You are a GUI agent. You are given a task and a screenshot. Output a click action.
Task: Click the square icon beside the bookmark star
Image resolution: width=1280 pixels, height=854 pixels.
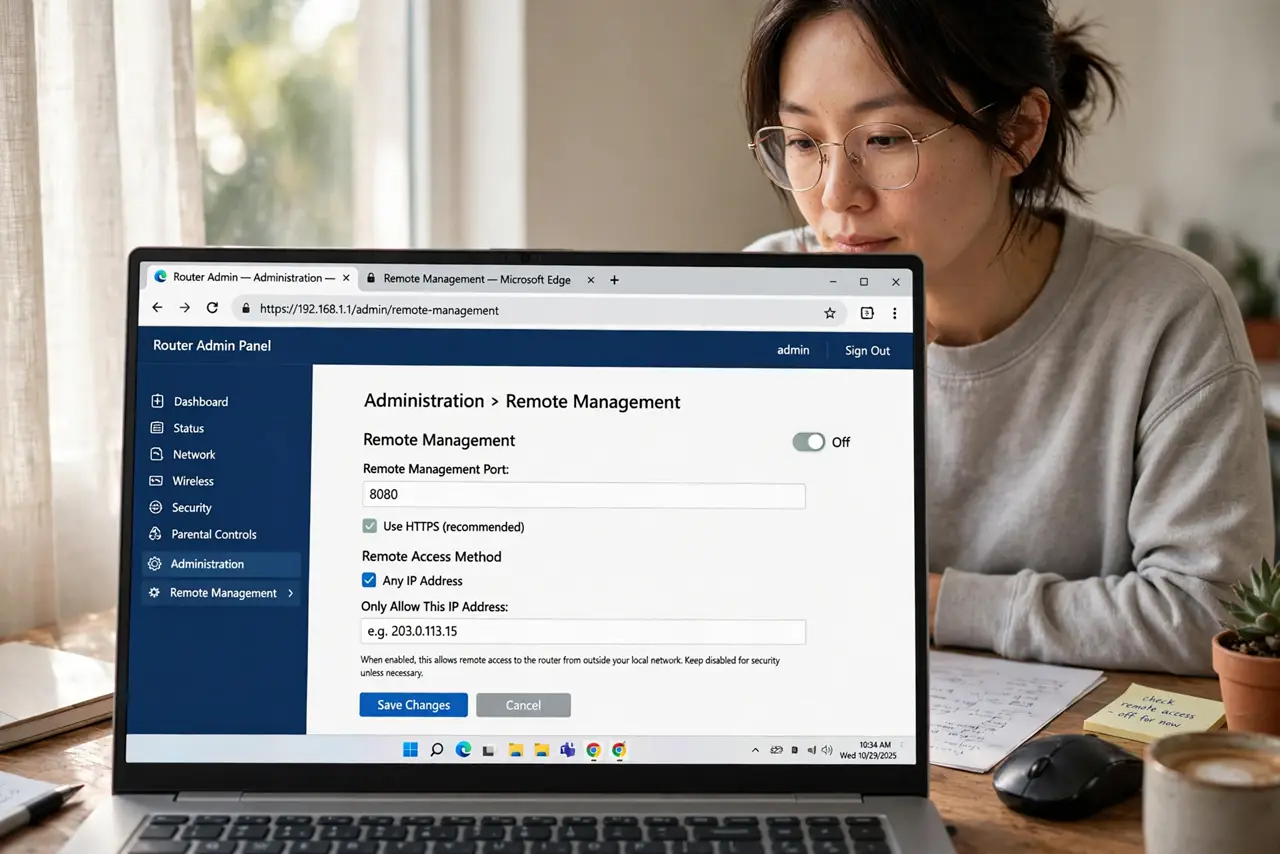point(867,313)
